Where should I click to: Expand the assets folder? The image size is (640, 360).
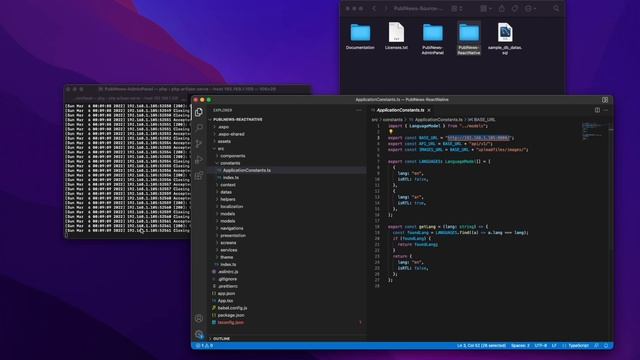click(224, 142)
